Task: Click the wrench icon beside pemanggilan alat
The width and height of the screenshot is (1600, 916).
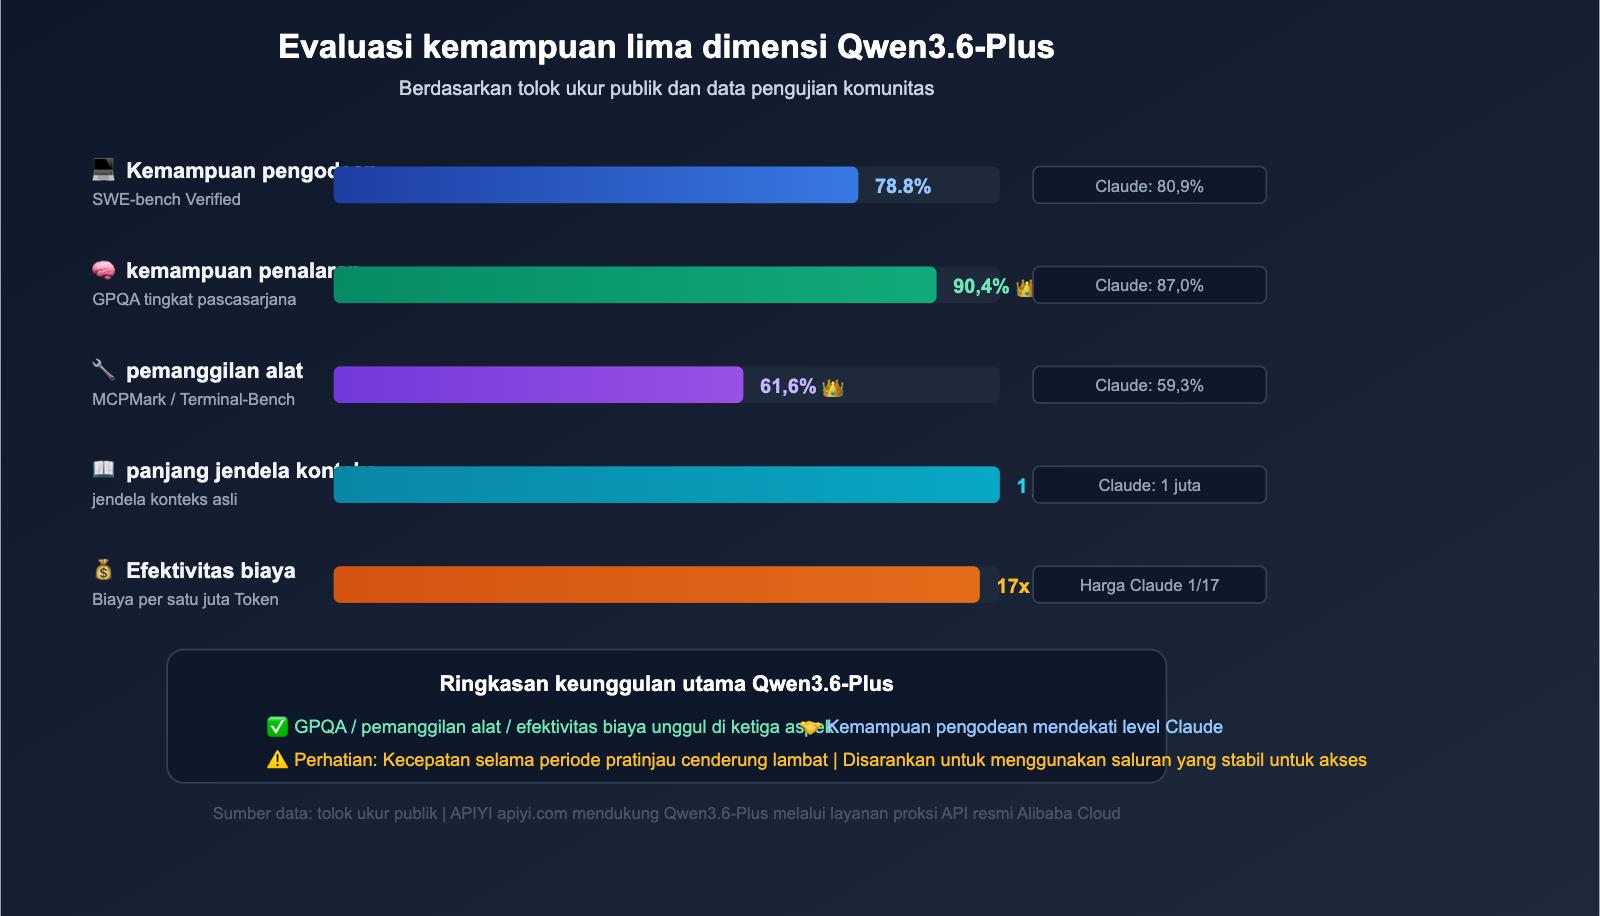Action: tap(104, 370)
